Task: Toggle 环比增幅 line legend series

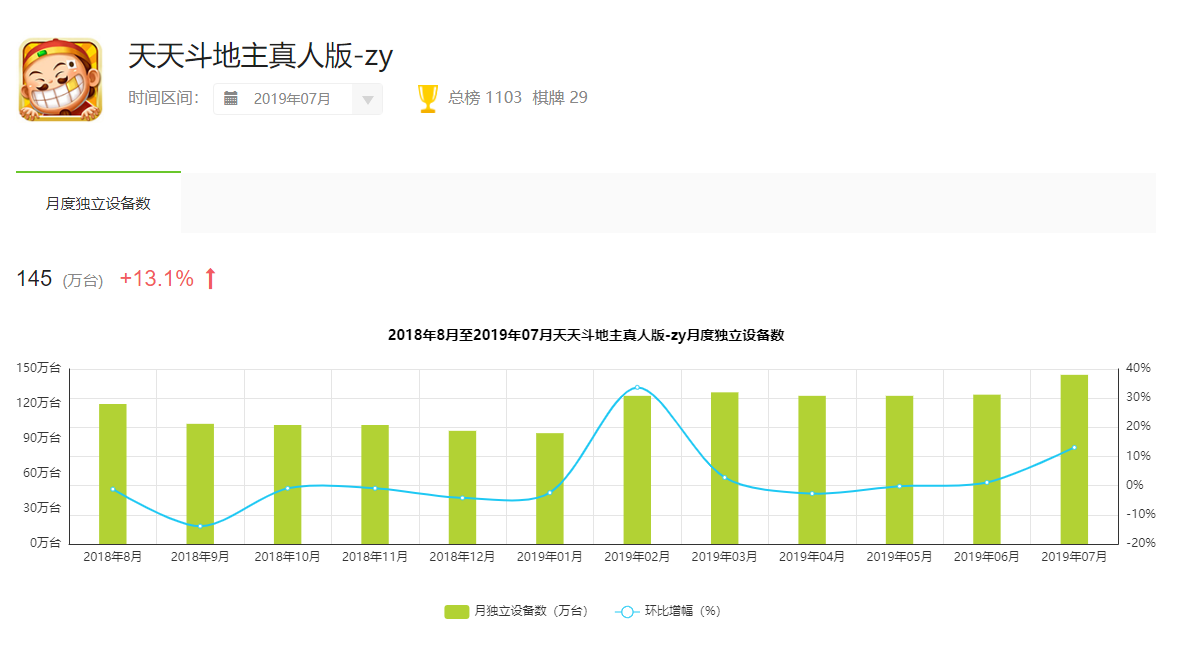Action: (x=681, y=611)
